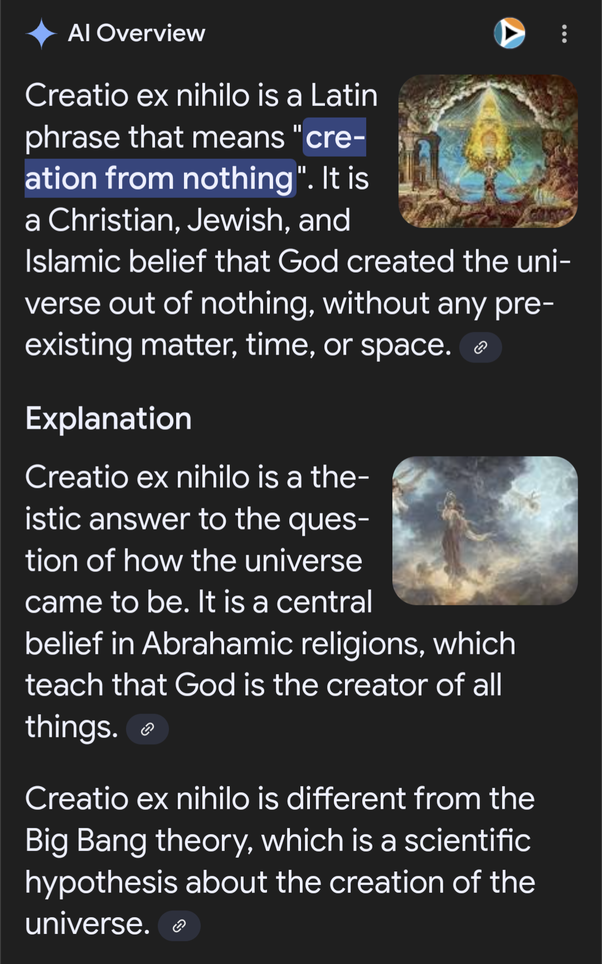Click the AI Overview sparkle icon
The image size is (602, 964).
coord(40,34)
